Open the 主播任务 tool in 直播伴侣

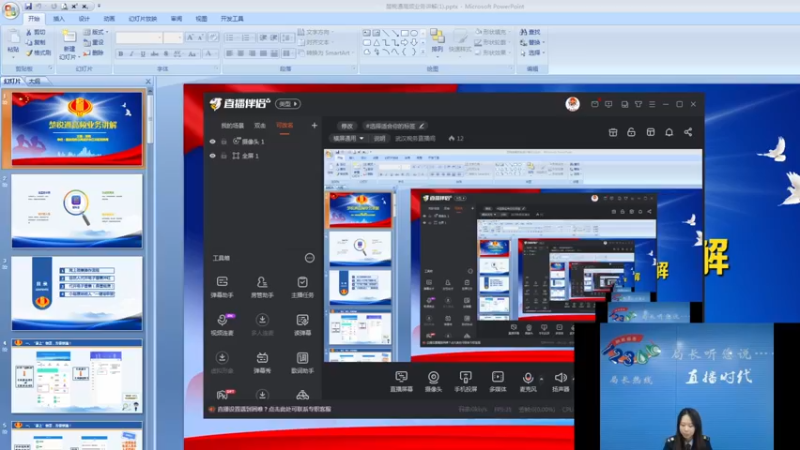(x=302, y=287)
